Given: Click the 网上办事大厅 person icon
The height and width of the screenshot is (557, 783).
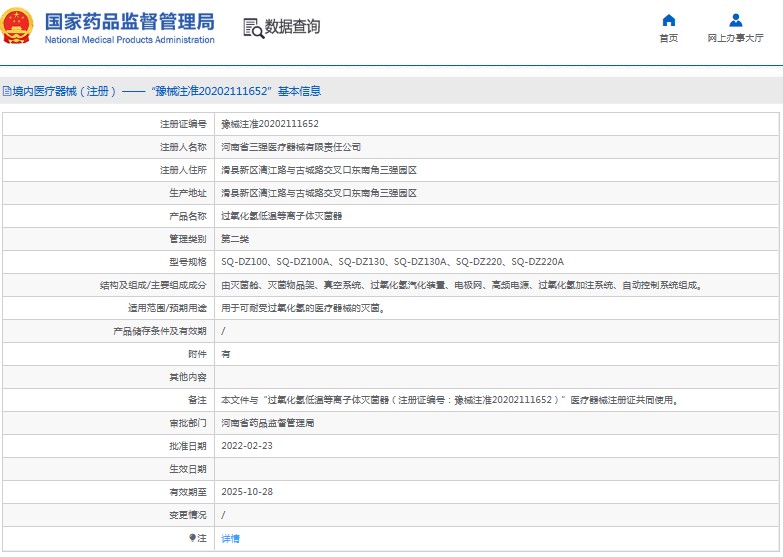Looking at the screenshot, I should 735,20.
